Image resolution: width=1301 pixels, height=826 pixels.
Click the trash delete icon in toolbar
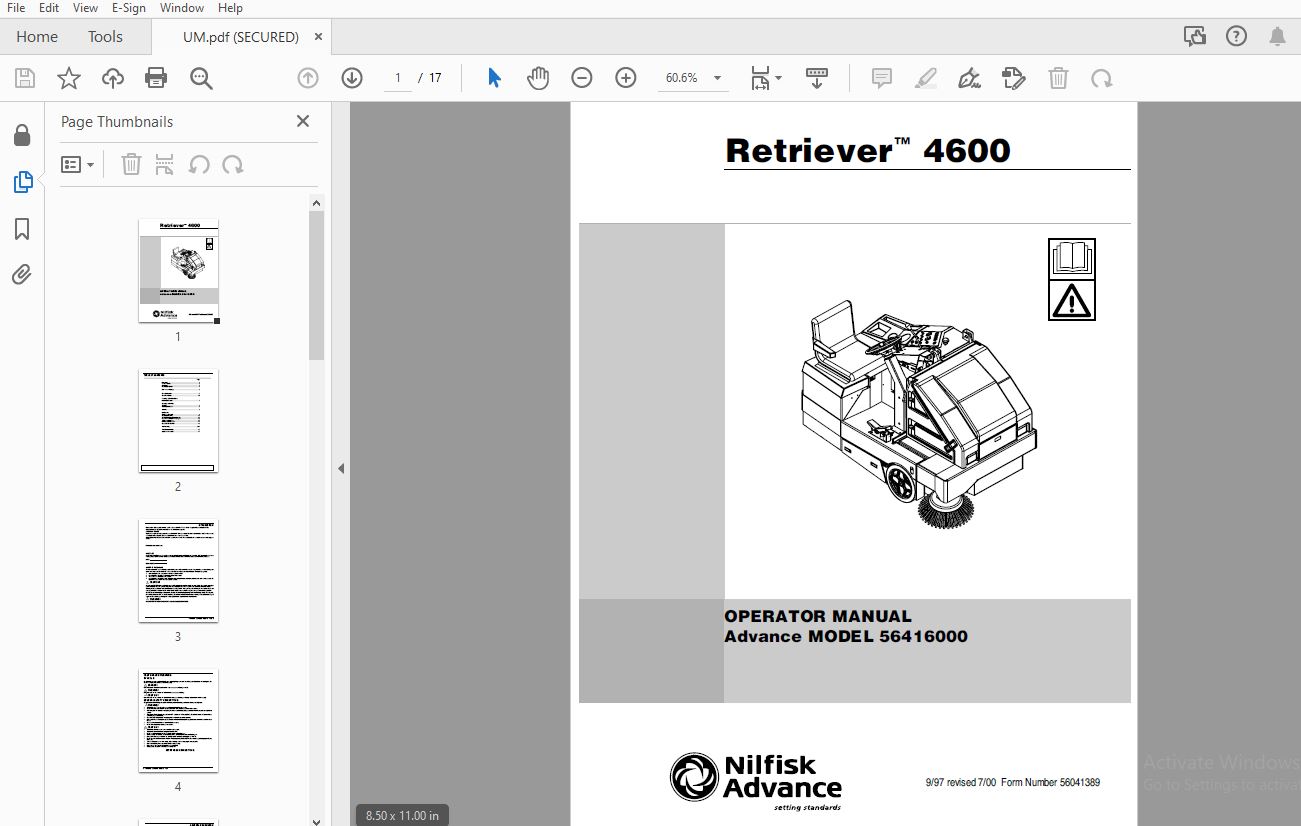coord(1058,78)
